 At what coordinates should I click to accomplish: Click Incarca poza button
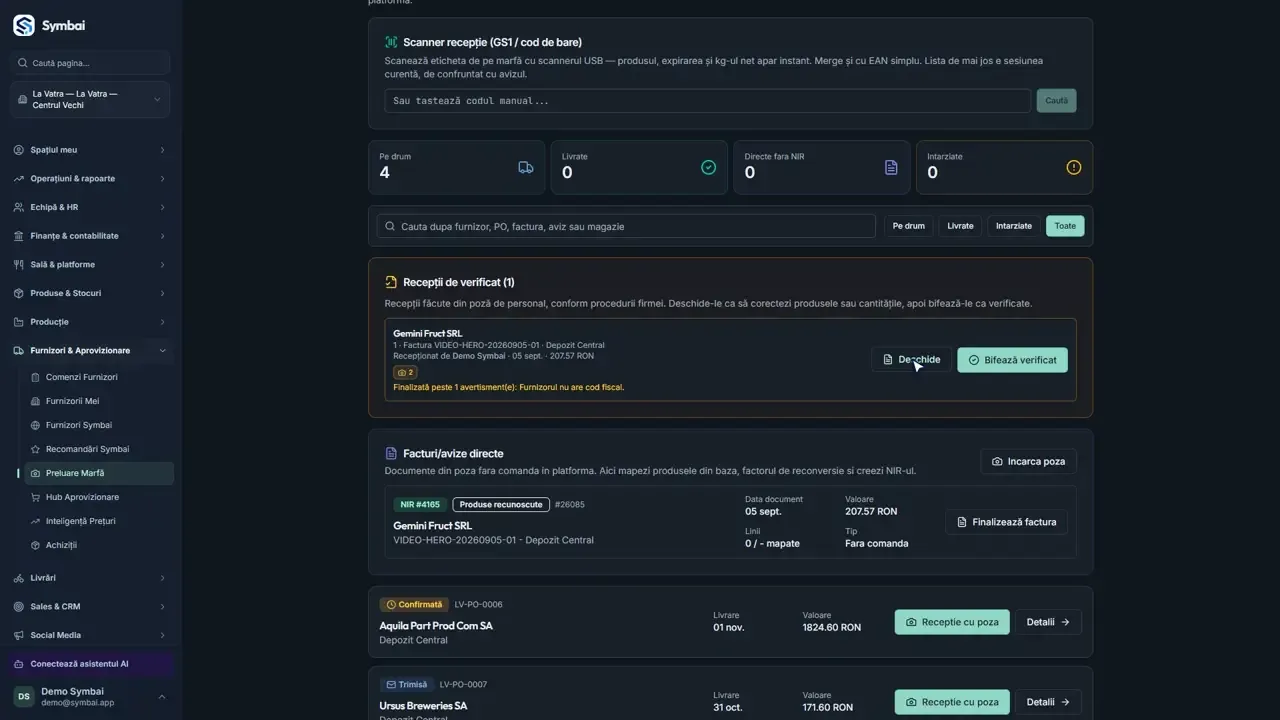1028,462
